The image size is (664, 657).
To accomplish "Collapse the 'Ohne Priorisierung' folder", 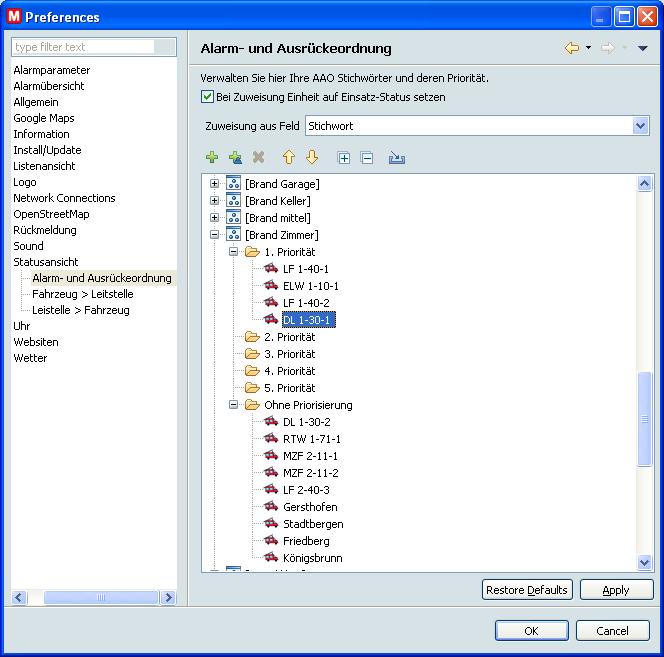I will [x=232, y=405].
